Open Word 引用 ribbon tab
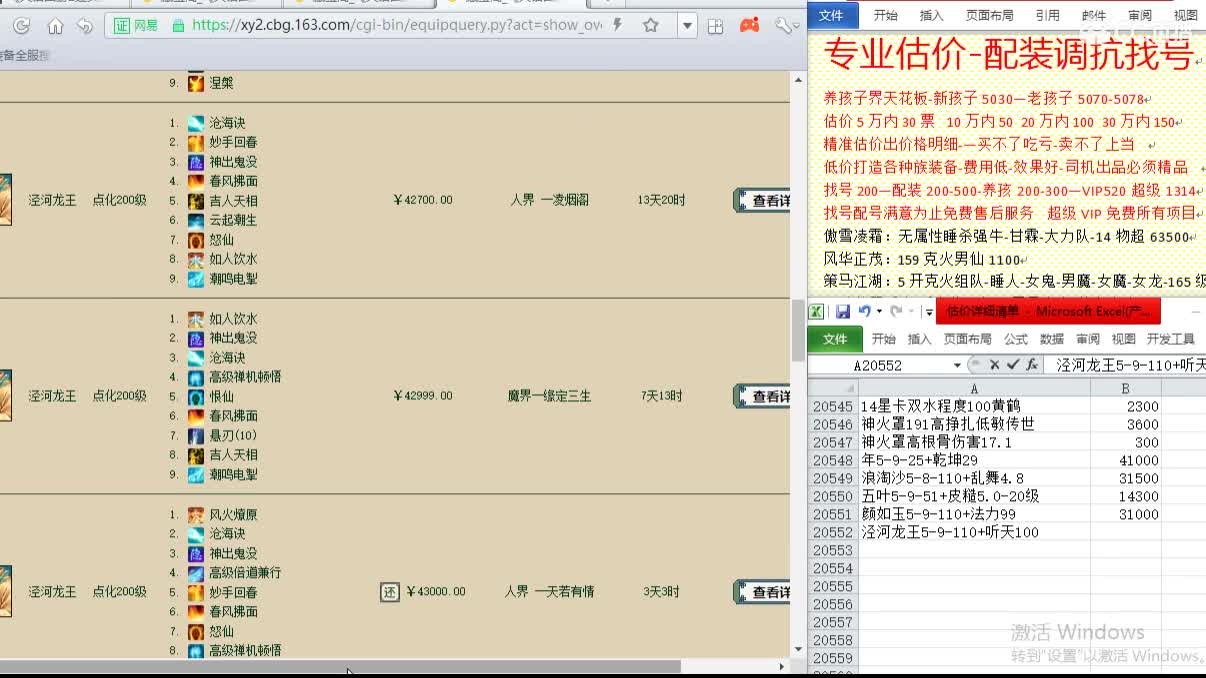Viewport: 1206px width, 678px height. [x=1047, y=15]
